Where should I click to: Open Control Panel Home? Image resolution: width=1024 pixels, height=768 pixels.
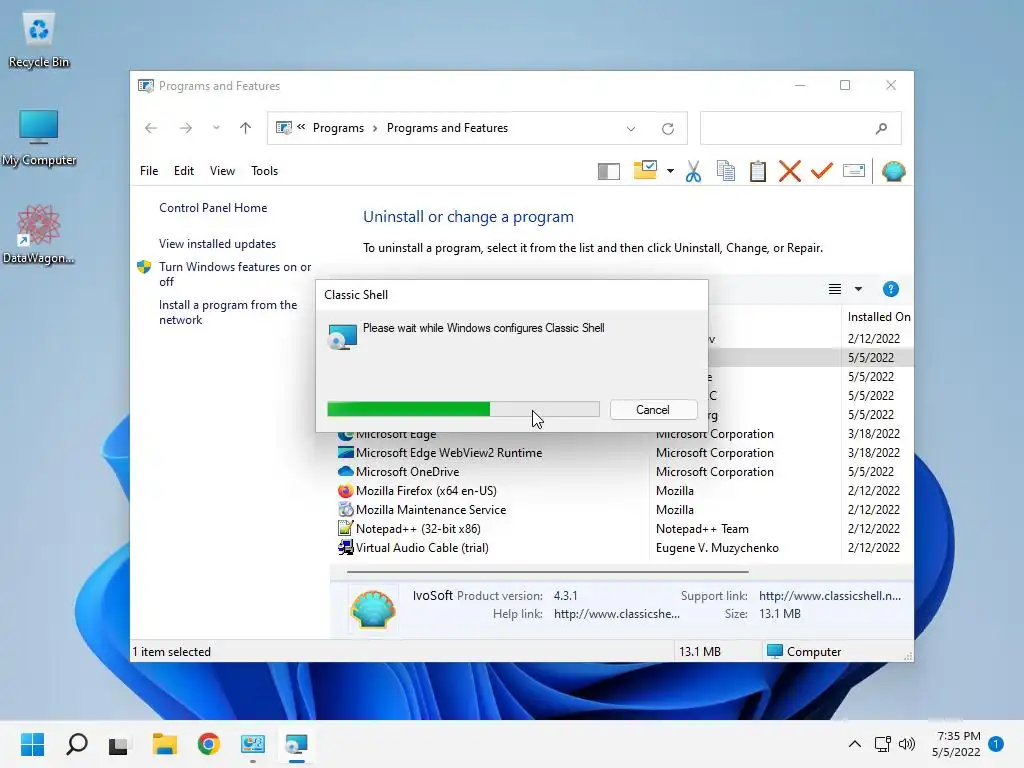pyautogui.click(x=213, y=208)
